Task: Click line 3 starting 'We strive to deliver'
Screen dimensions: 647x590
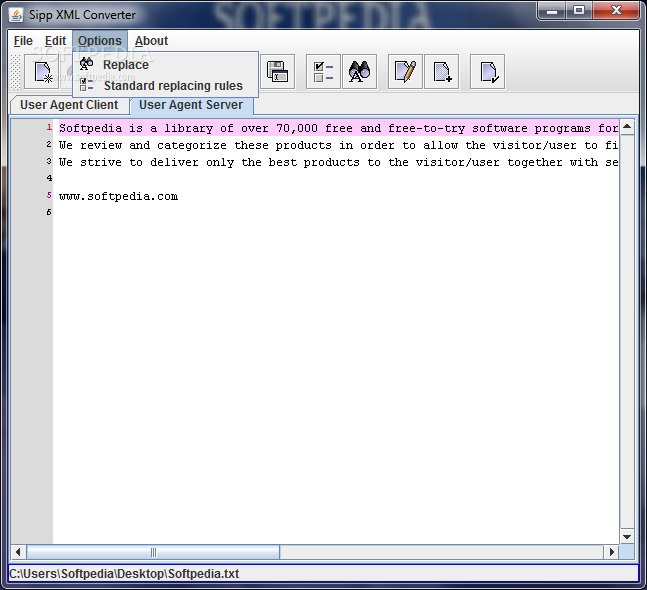Action: tap(338, 162)
